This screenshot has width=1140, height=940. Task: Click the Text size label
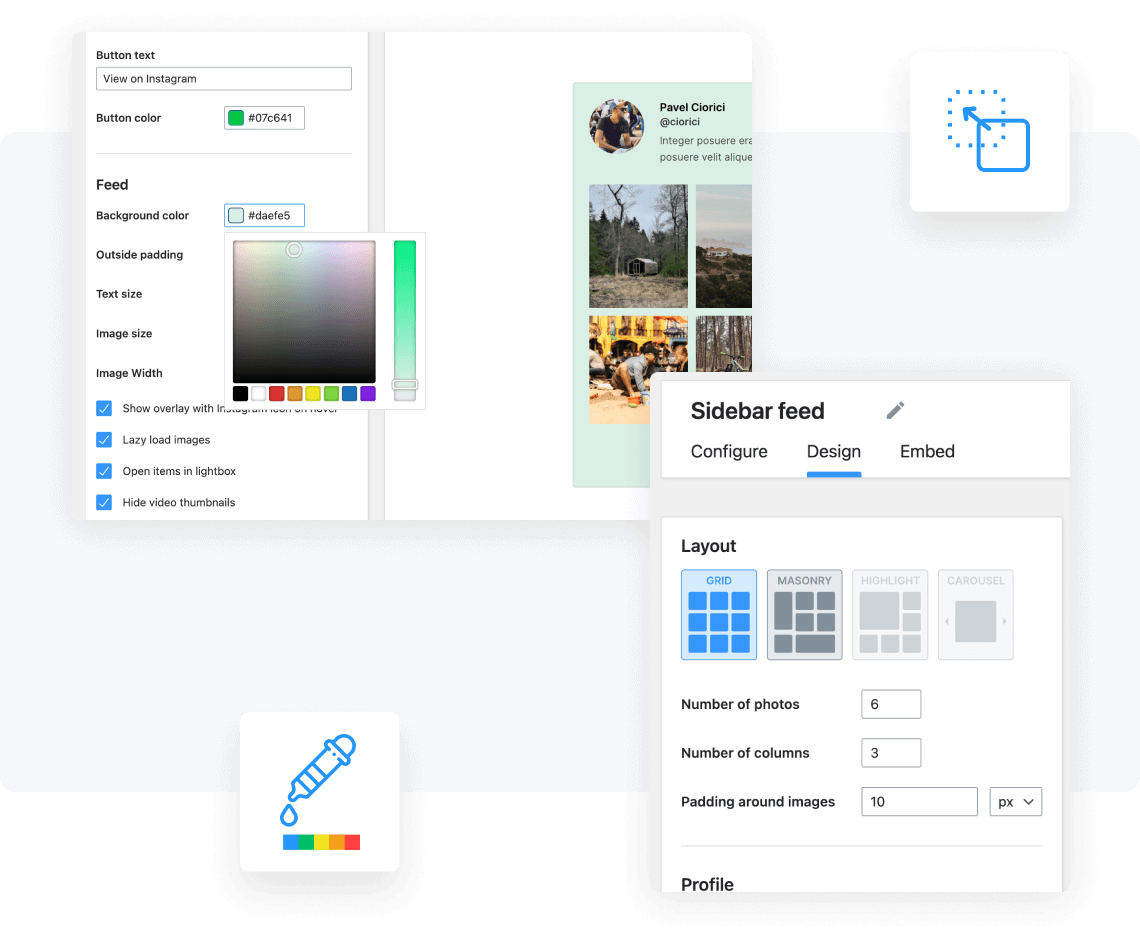[x=119, y=294]
